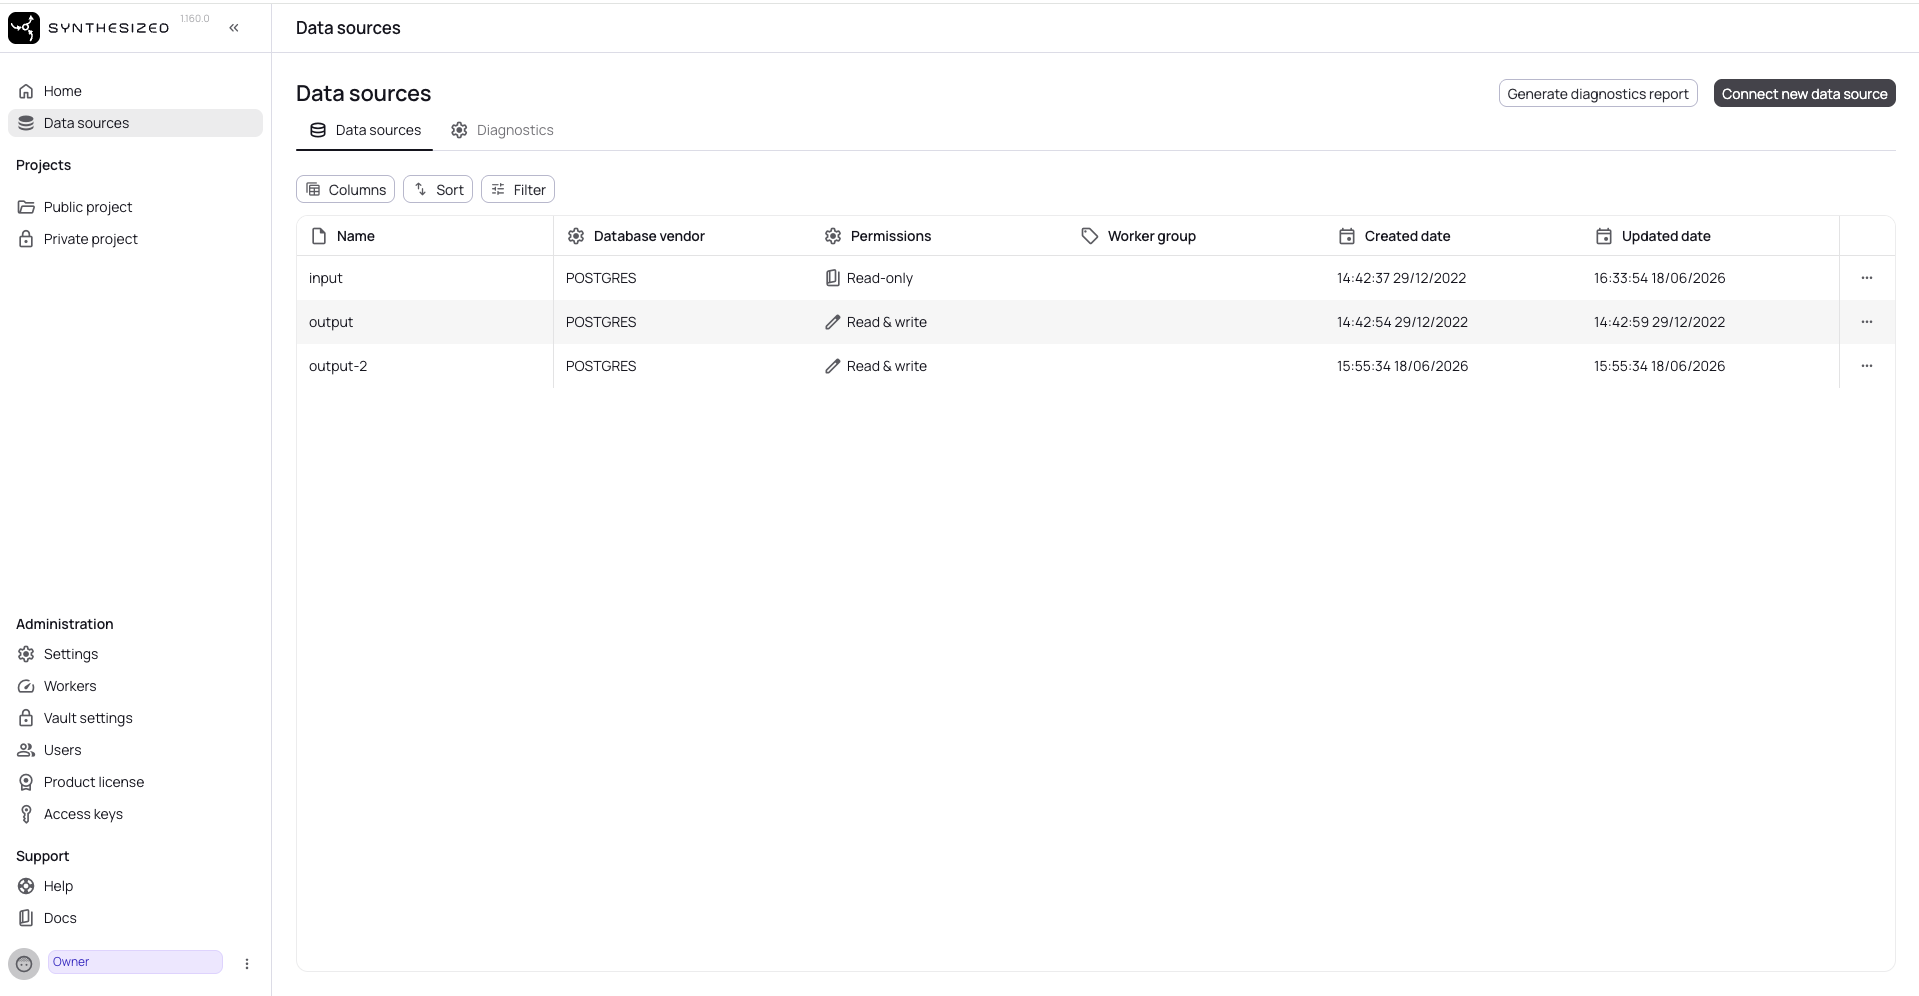Viewport: 1919px width, 996px height.
Task: Click created date 14:42:37 29/12/2022
Action: point(1402,278)
